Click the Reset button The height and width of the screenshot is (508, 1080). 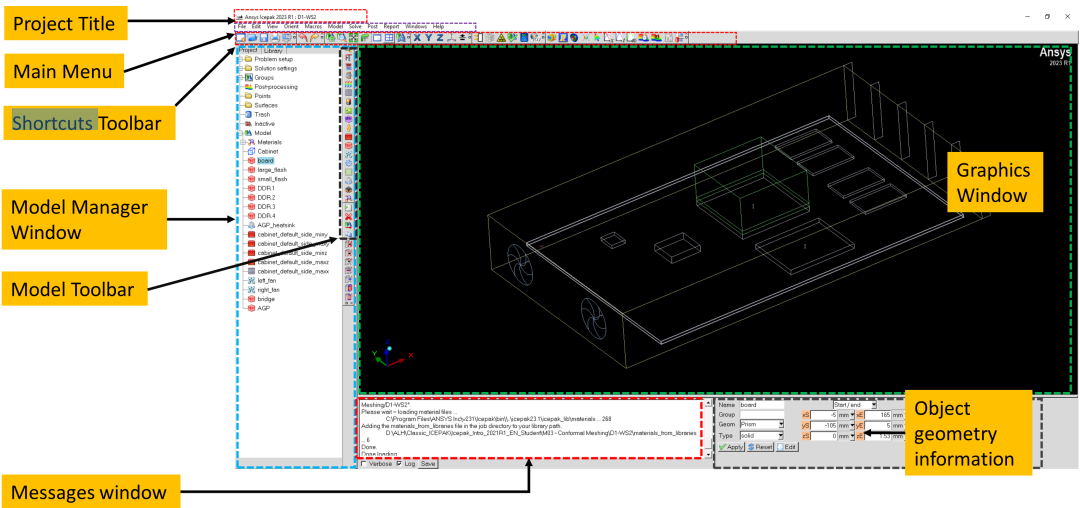point(760,447)
